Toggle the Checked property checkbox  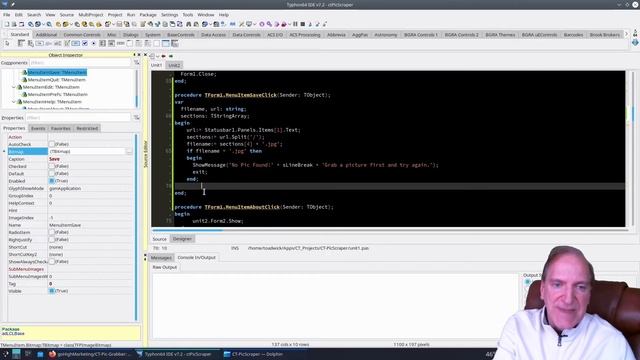pyautogui.click(x=51, y=166)
